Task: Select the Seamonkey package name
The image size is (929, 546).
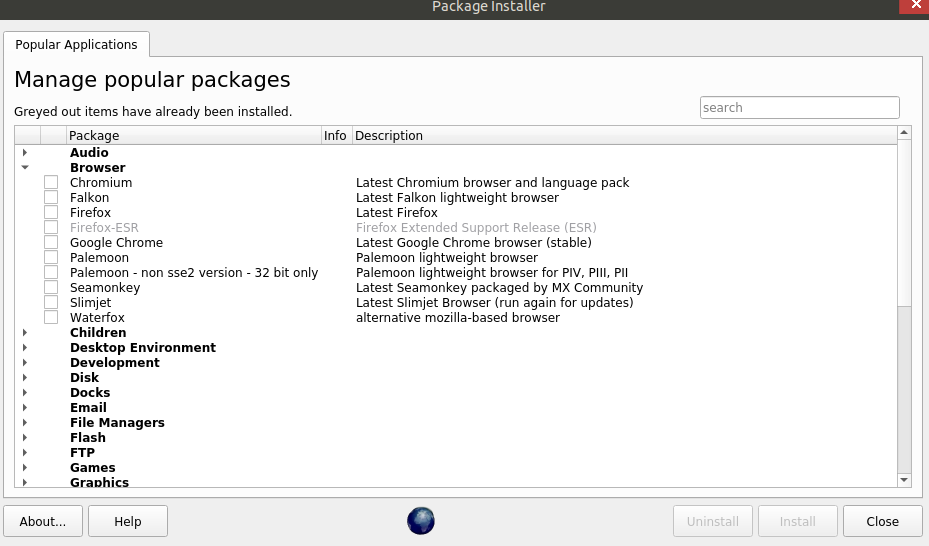Action: point(105,287)
